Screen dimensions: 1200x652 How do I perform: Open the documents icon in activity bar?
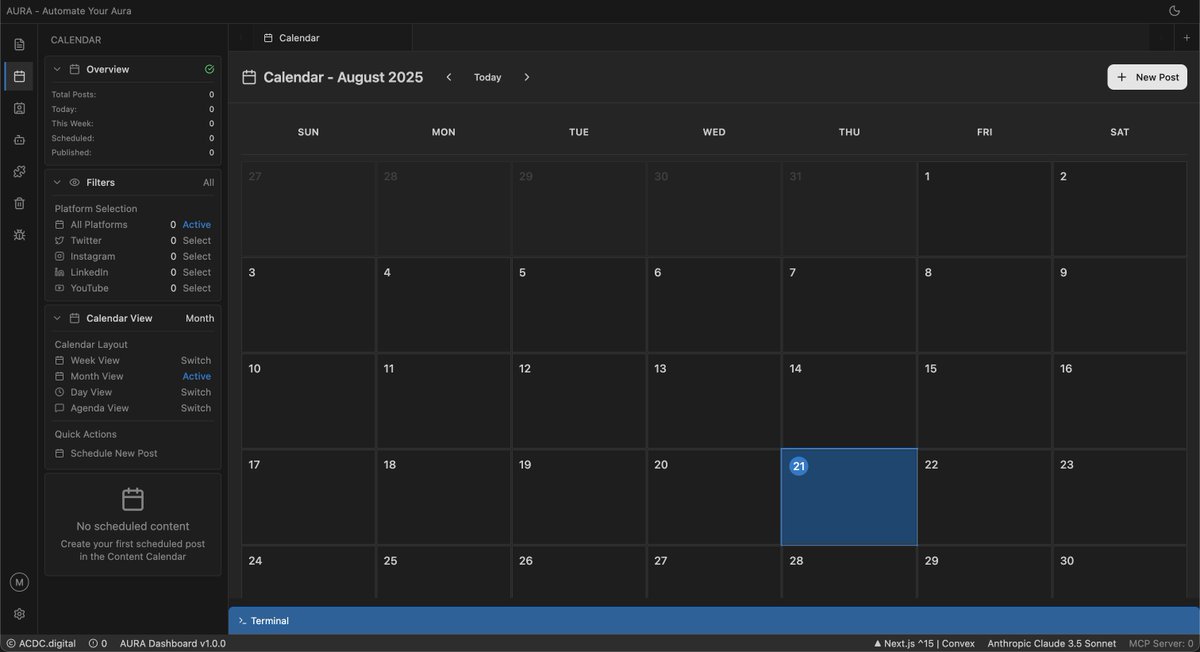pos(19,44)
